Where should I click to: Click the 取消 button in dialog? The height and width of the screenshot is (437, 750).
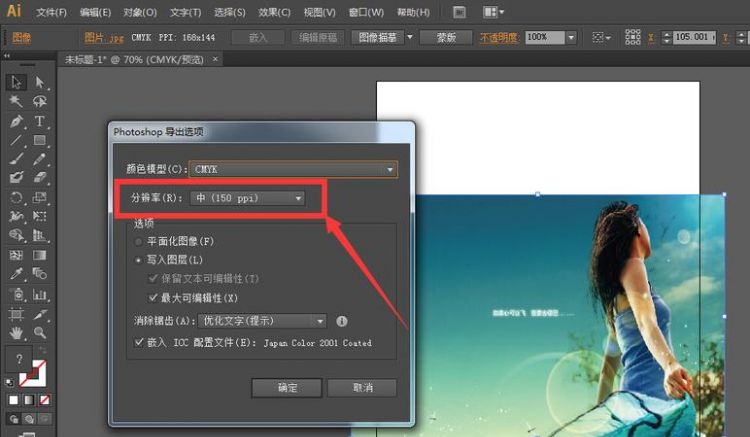click(x=362, y=388)
